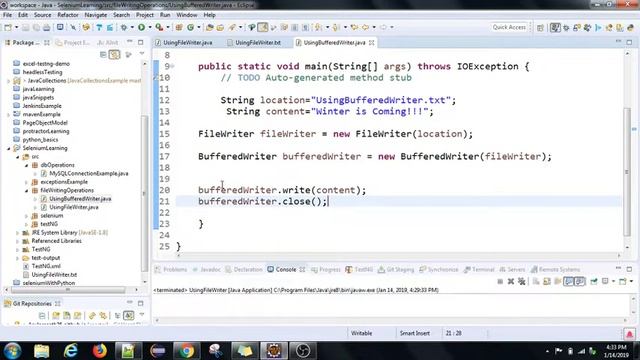Expand the JRE System Library node
Image resolution: width=640 pixels, height=360 pixels.
tap(18, 233)
